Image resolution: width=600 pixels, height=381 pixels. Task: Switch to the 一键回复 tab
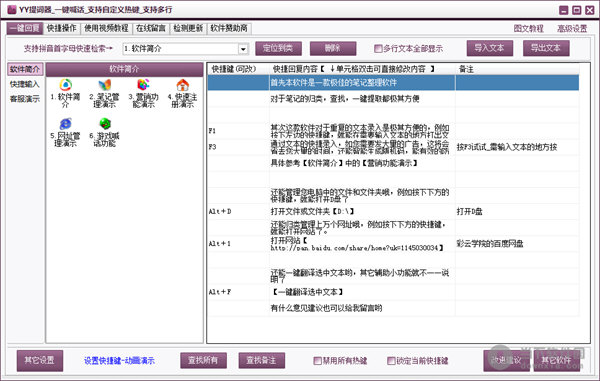click(24, 29)
